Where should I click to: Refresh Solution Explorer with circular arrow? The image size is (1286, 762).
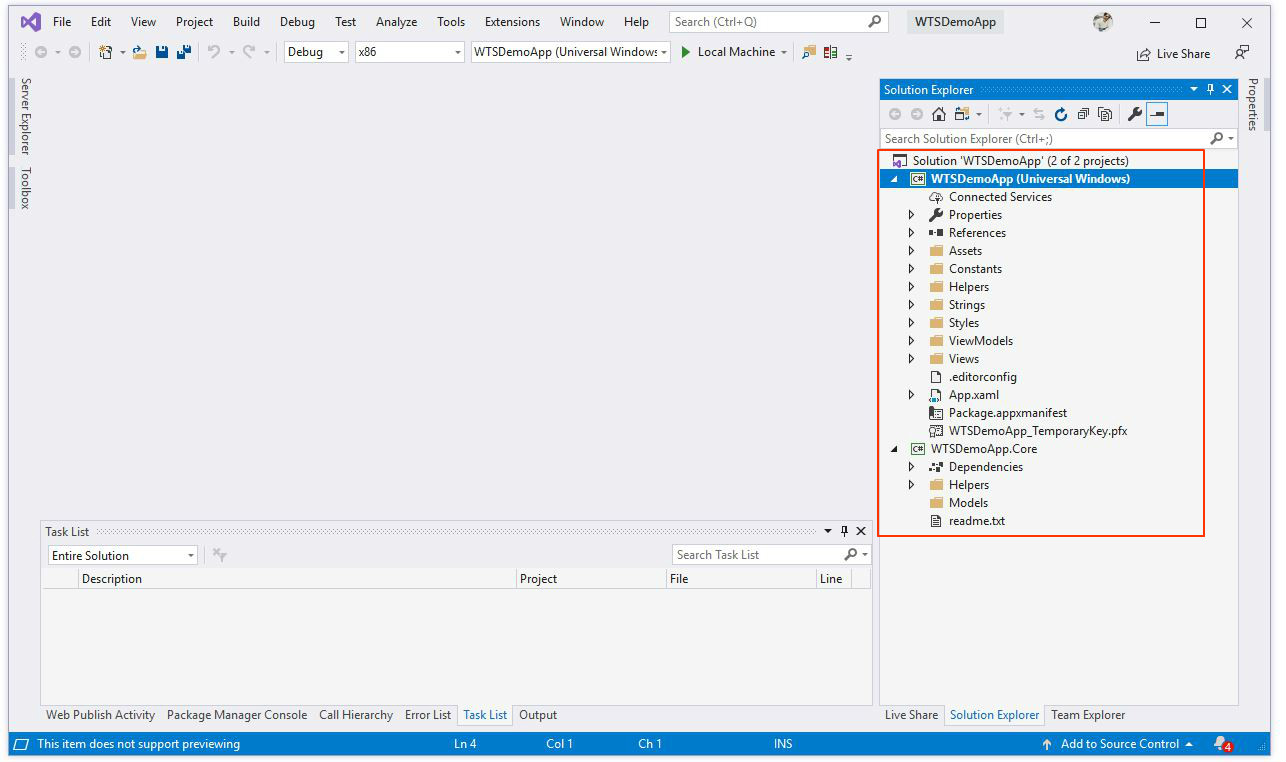(x=1061, y=114)
